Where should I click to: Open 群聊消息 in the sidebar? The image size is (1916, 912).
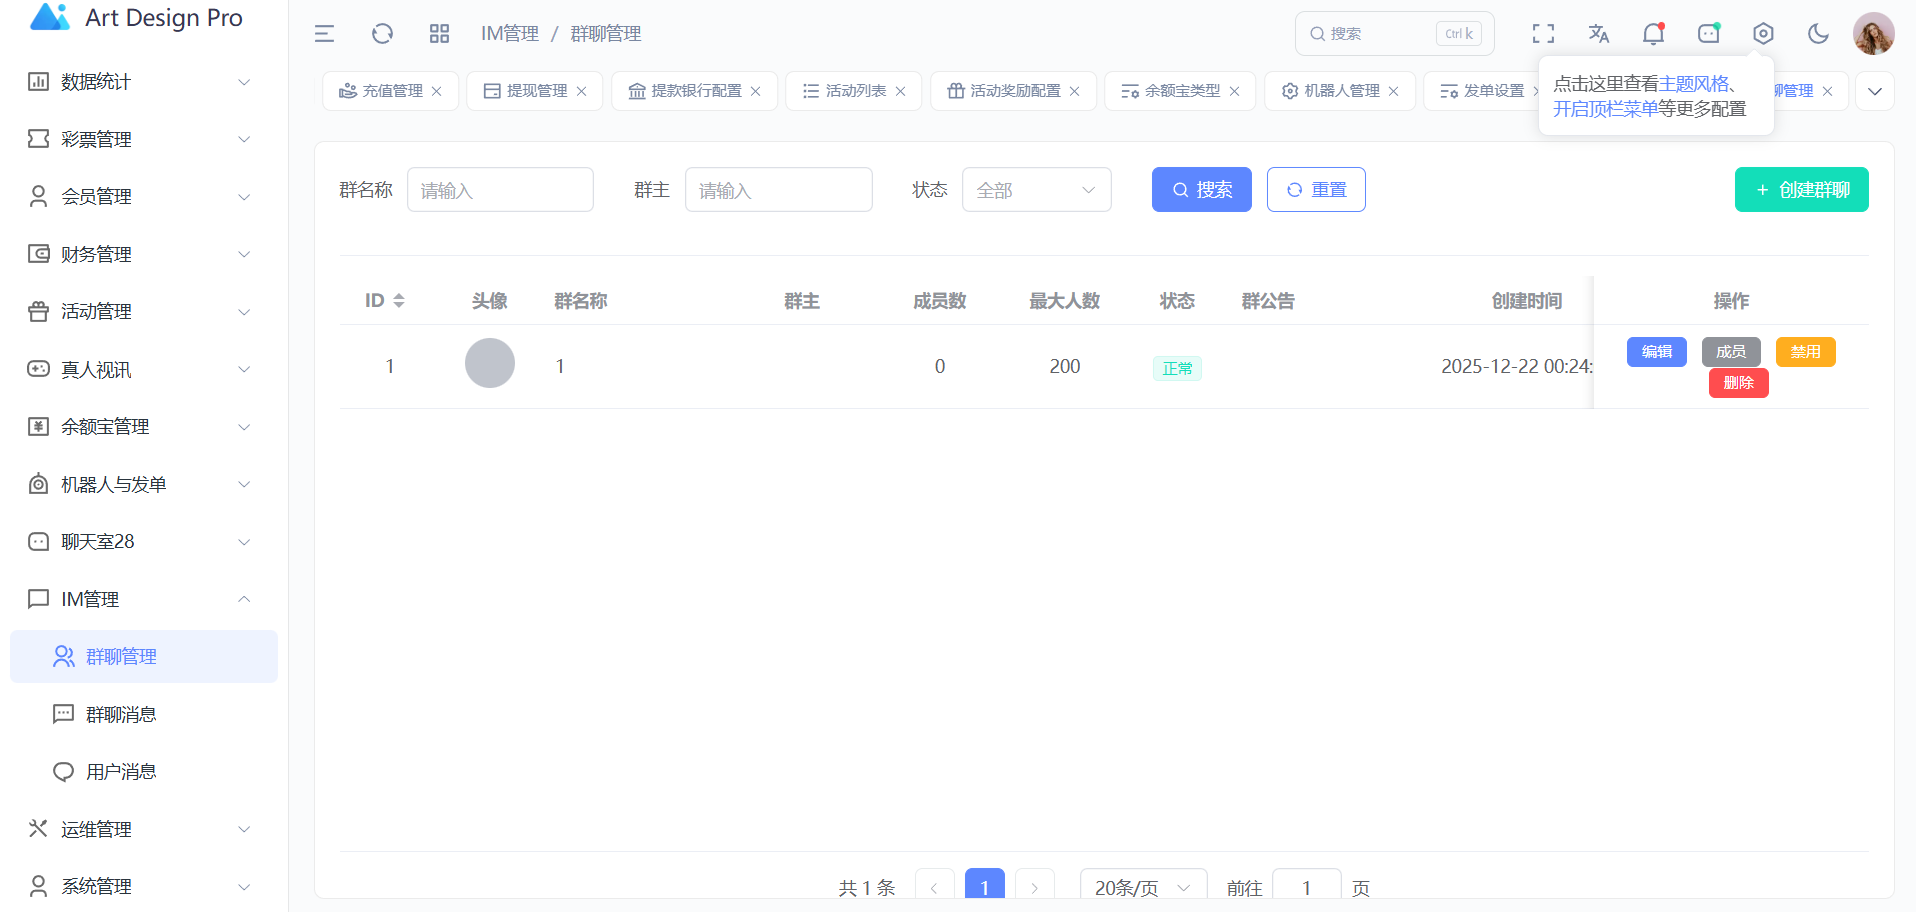[121, 714]
